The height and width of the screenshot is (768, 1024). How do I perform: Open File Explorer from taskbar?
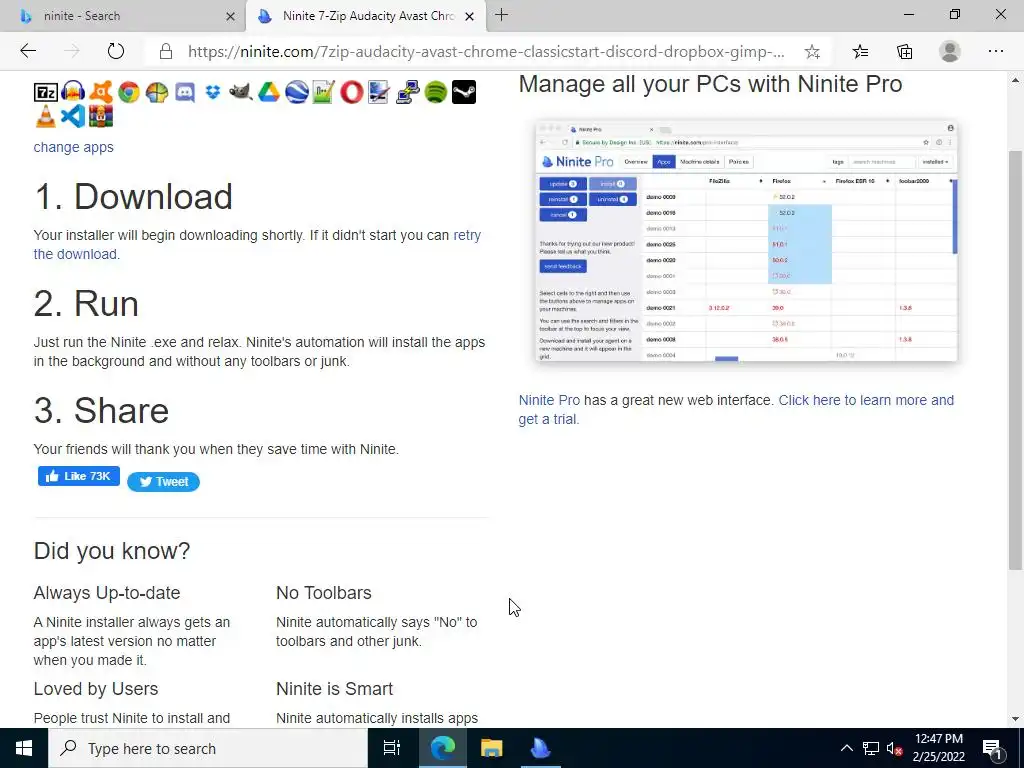coord(491,748)
